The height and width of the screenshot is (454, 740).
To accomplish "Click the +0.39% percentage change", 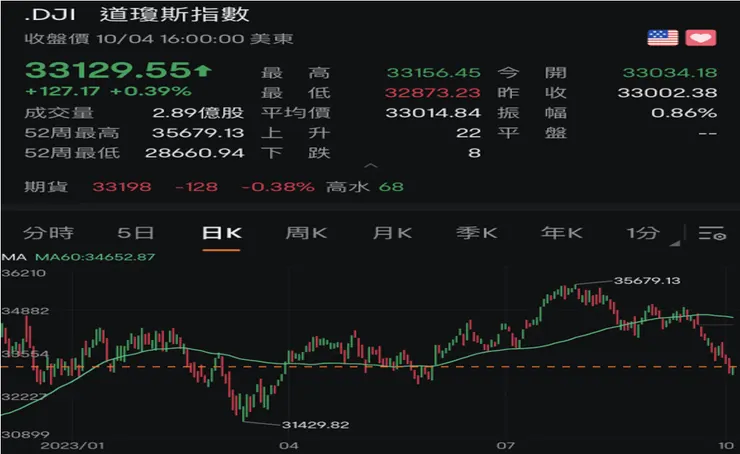I will (x=151, y=91).
